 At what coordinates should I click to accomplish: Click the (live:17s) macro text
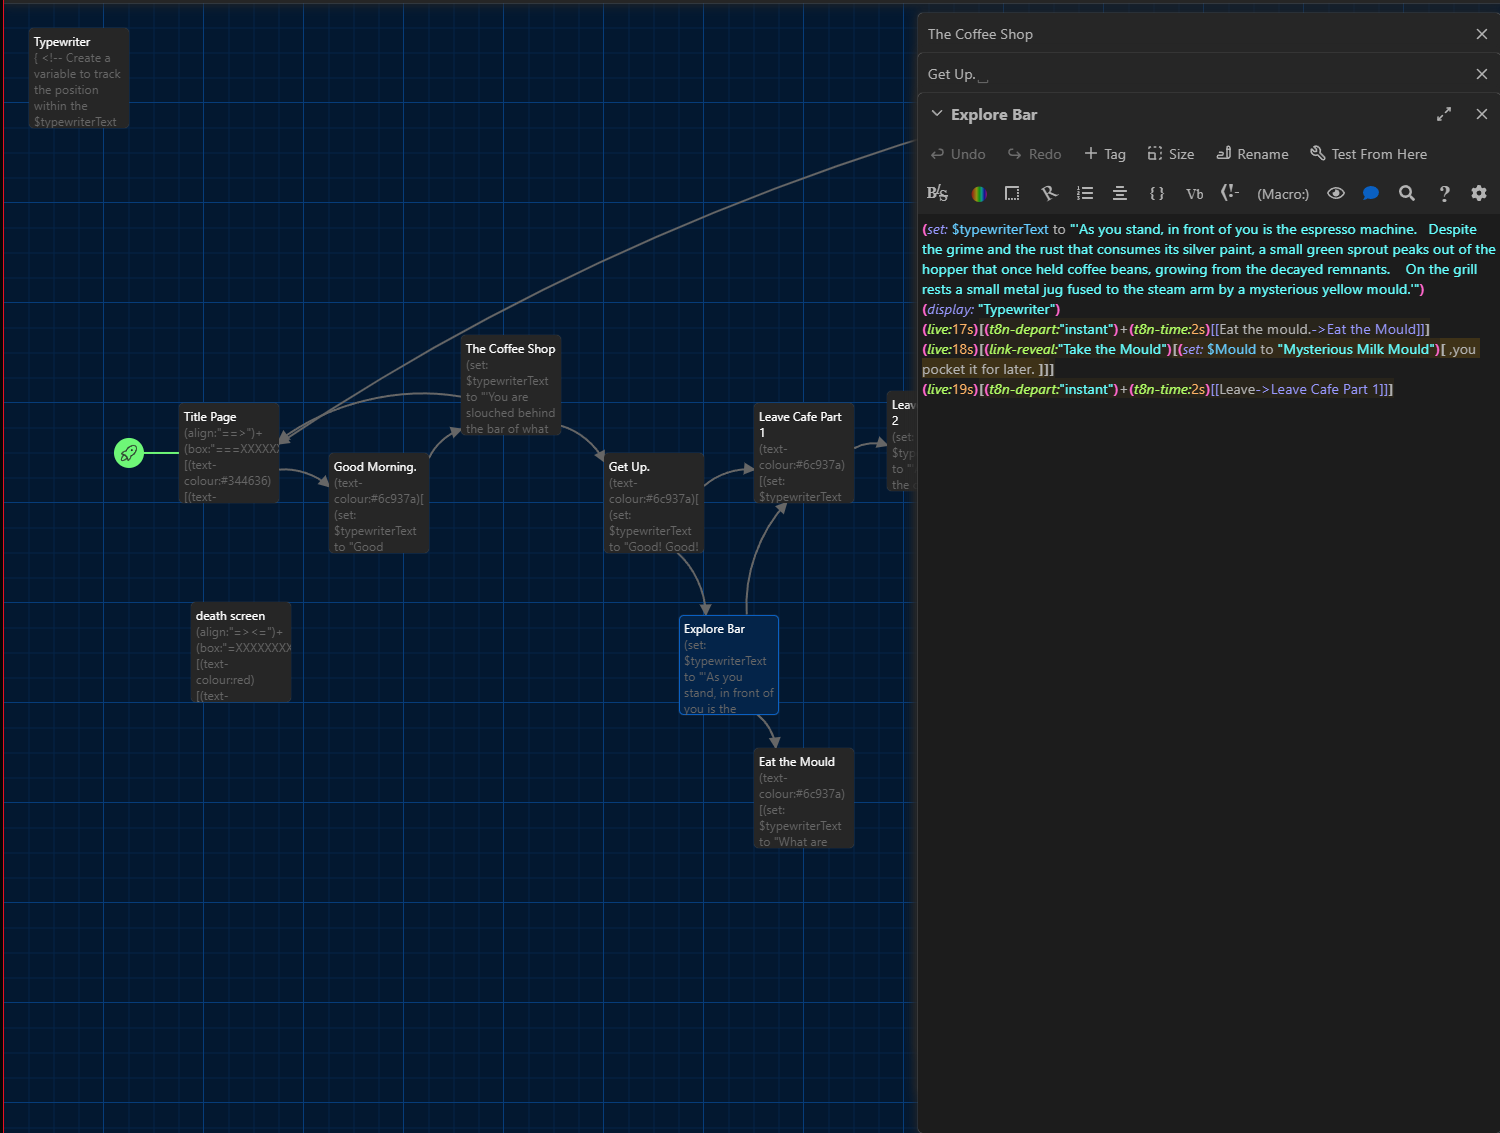950,329
